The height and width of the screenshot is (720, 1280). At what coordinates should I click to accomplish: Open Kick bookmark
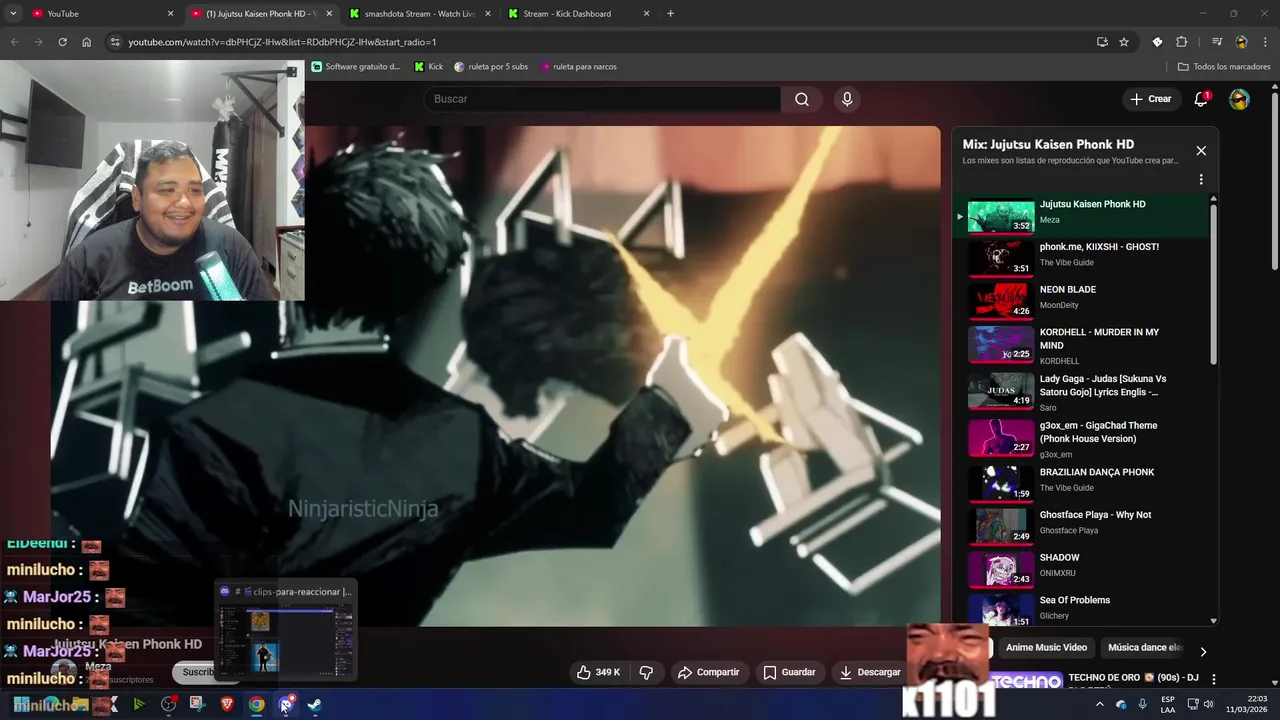pos(428,67)
